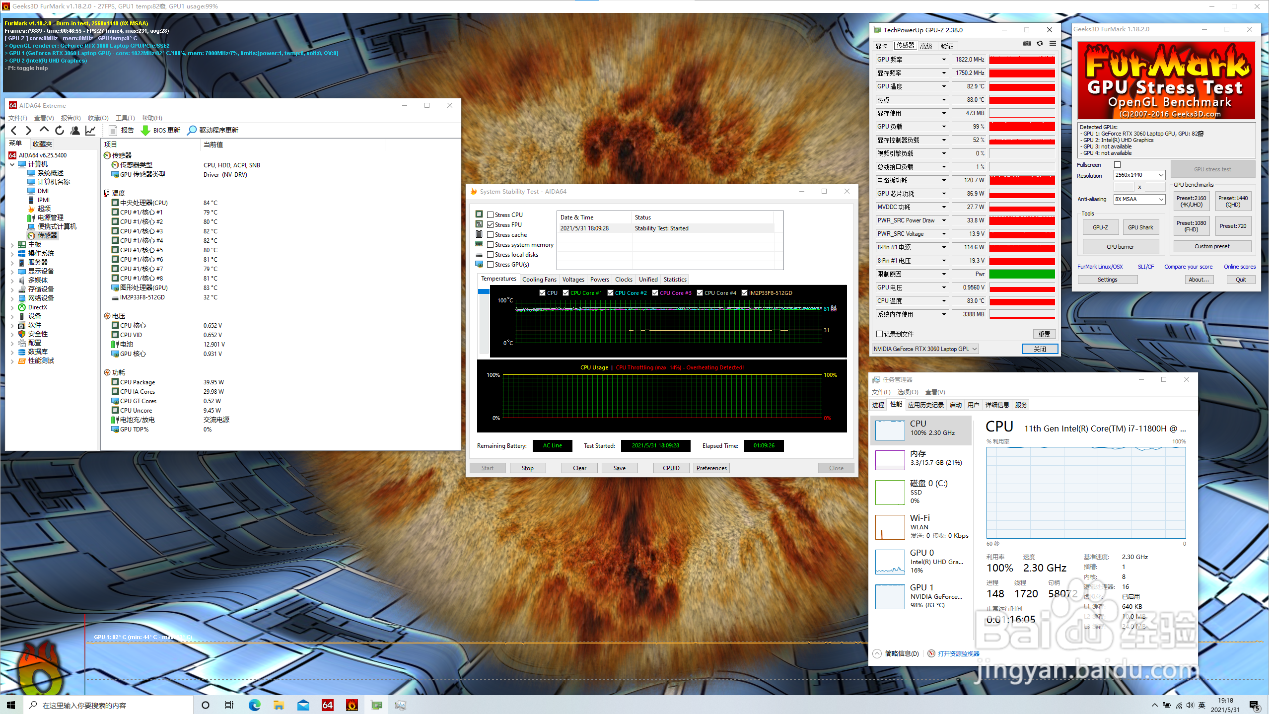Click the GPU-Z screenshot camera icon
1269x714 pixels.
[x=1027, y=44]
